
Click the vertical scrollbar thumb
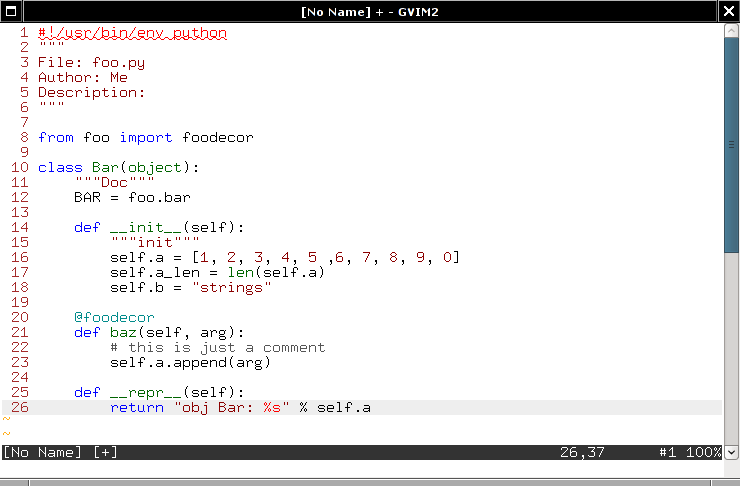(731, 145)
